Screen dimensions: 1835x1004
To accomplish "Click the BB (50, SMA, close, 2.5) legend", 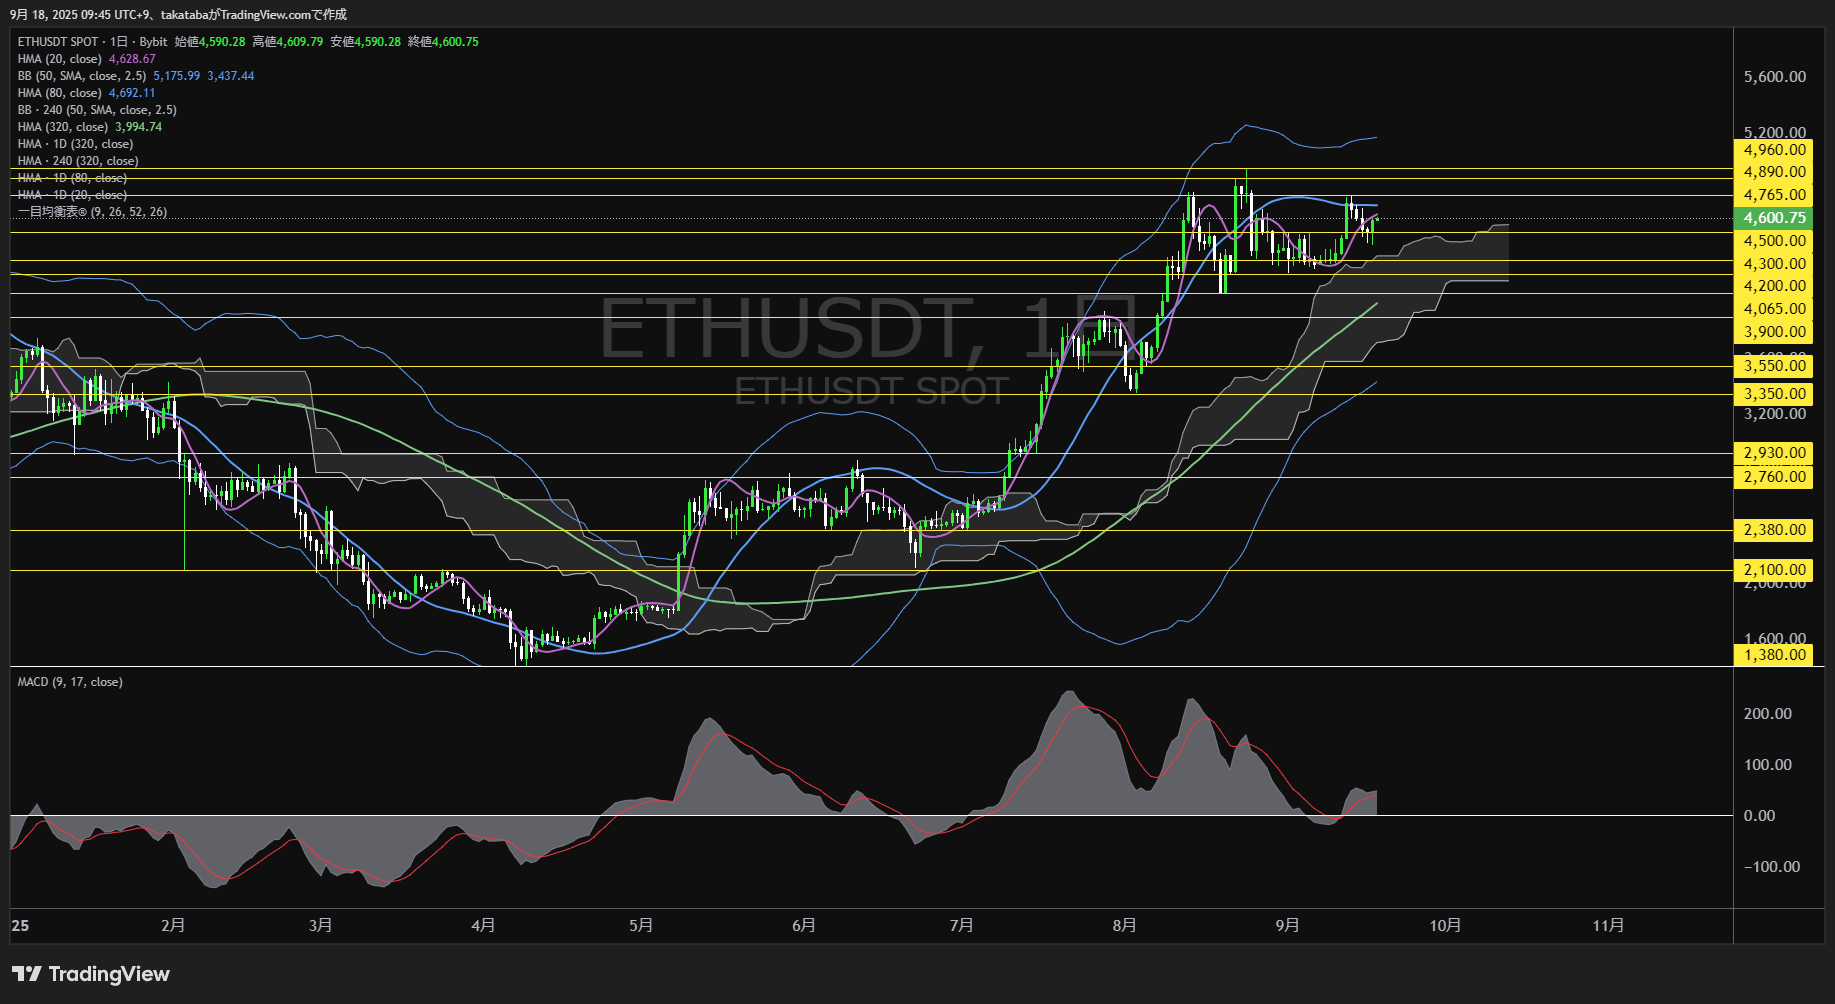I will click(82, 76).
